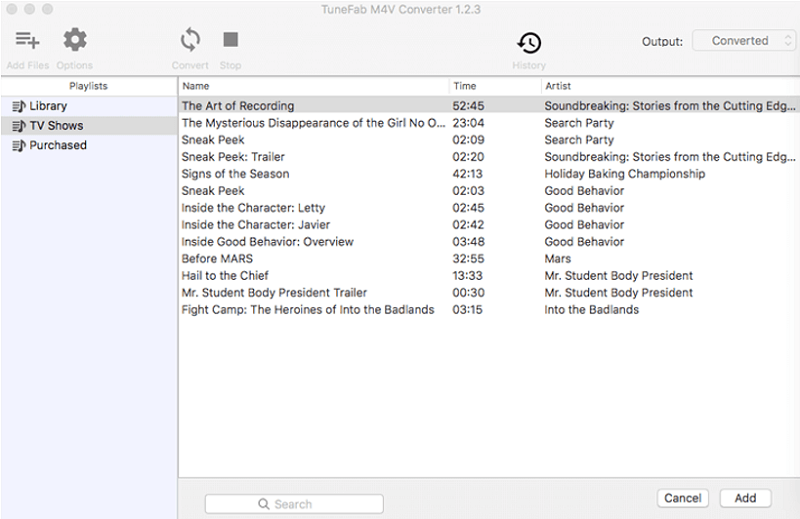Select the "Sneak Peek: Trailer" row
Image resolution: width=800 pixels, height=519 pixels.
(489, 157)
